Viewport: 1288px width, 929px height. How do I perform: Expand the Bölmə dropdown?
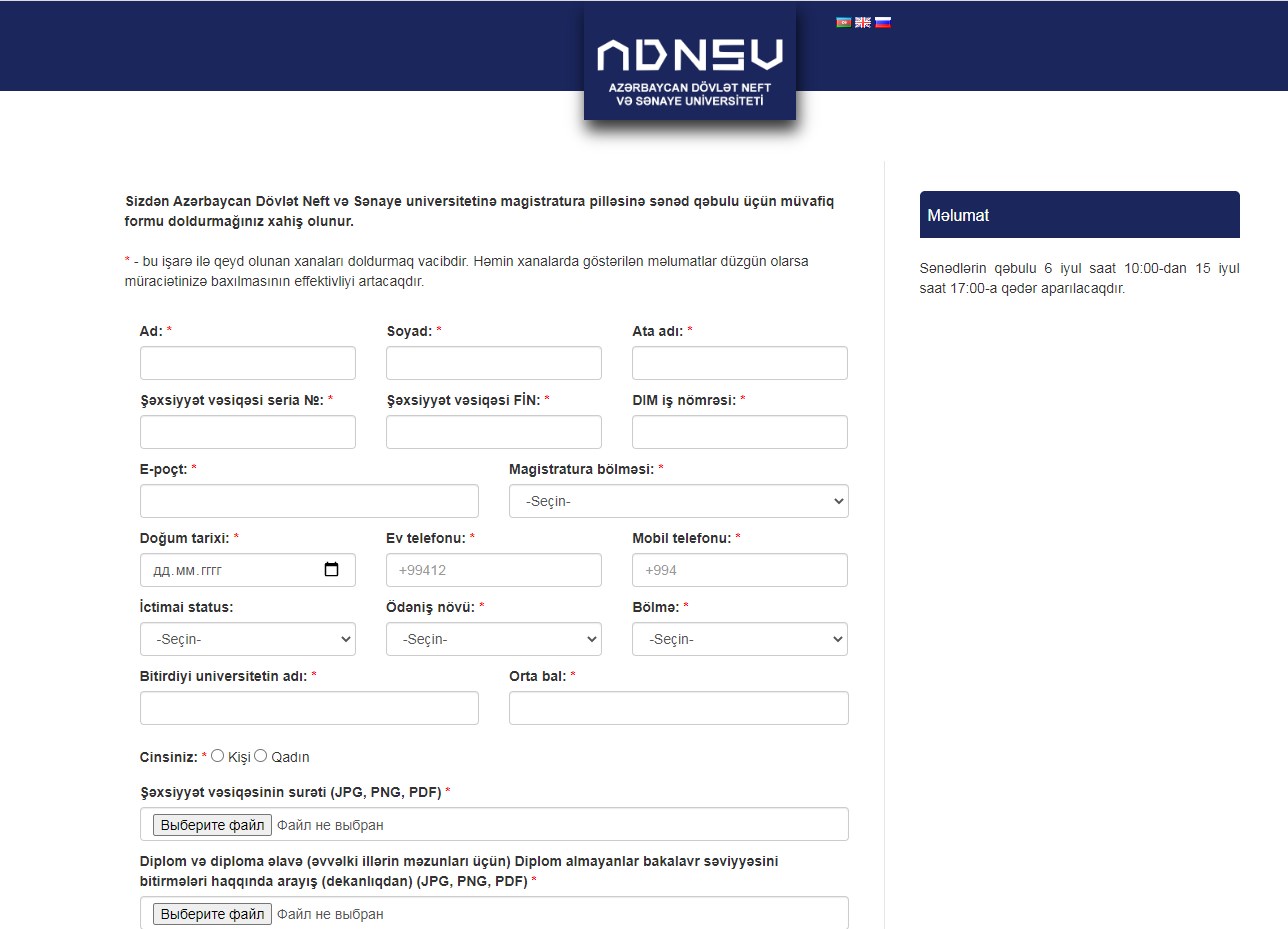pos(739,639)
